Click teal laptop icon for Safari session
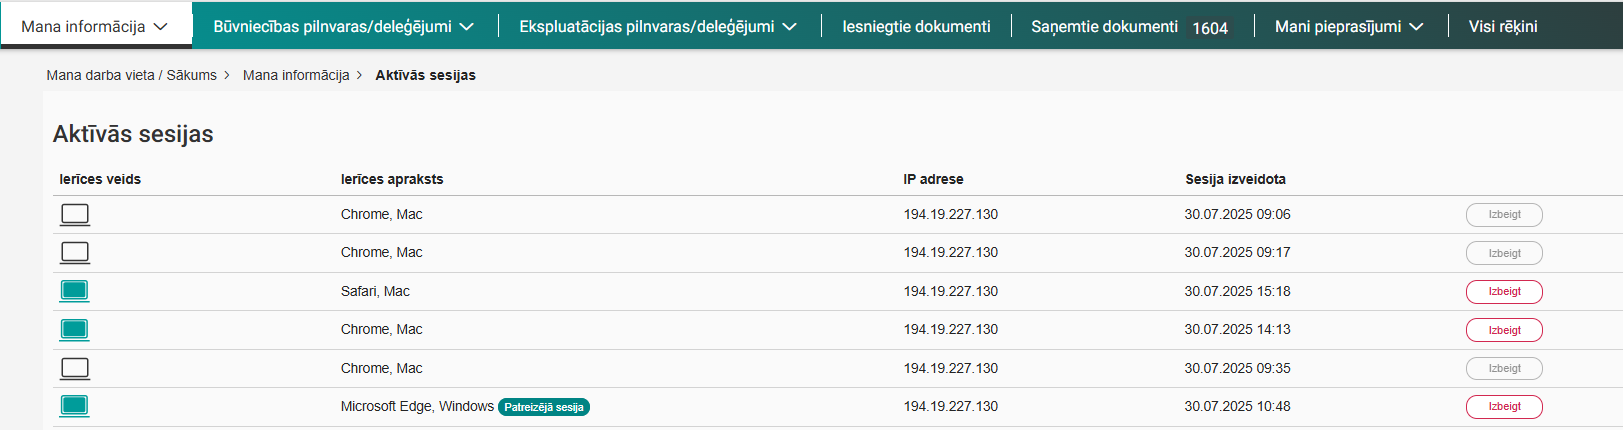1623x430 pixels. pyautogui.click(x=75, y=291)
